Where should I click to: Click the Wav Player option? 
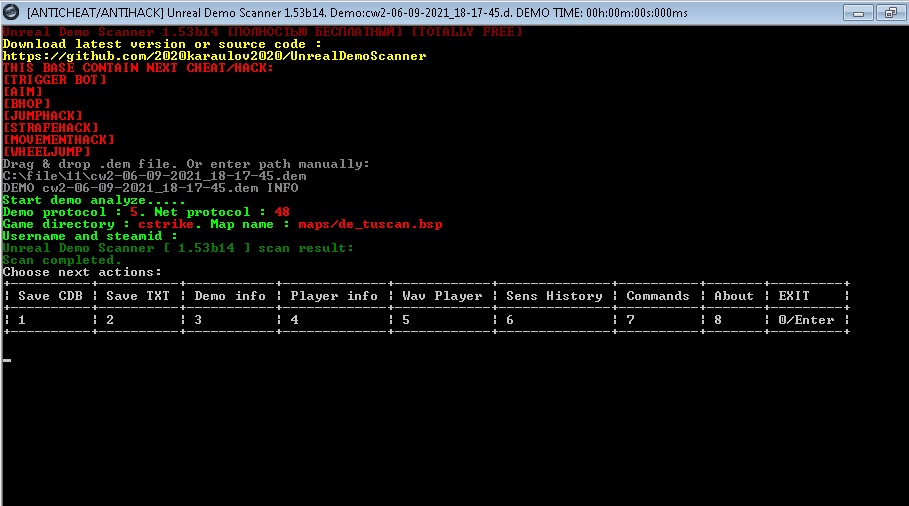442,296
